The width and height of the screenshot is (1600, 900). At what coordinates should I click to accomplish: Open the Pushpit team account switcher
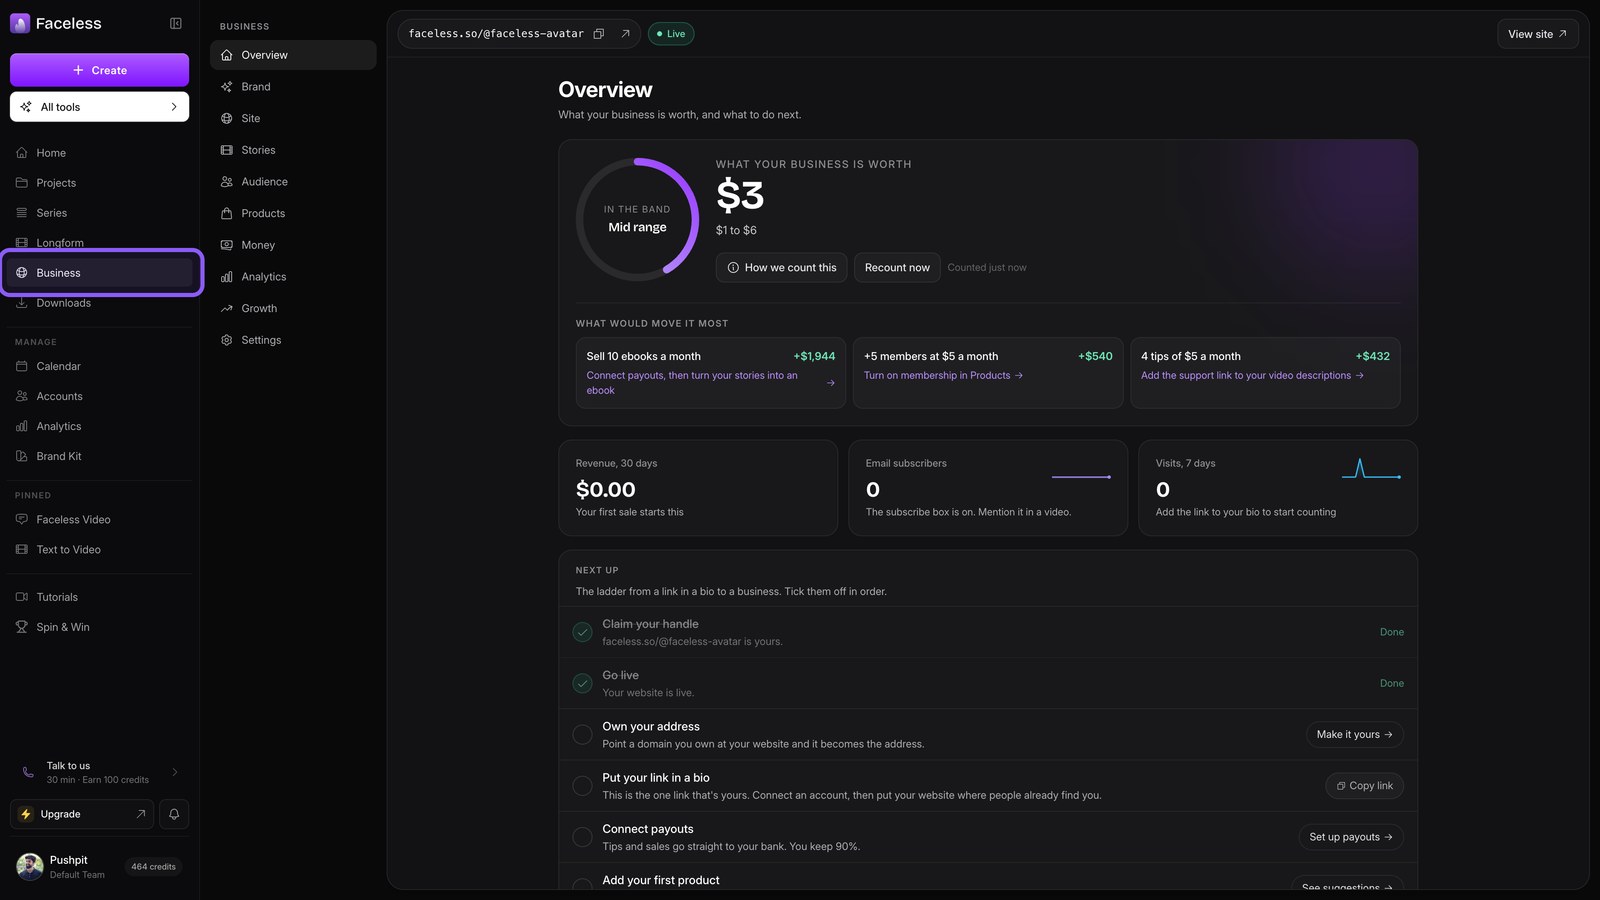click(x=99, y=867)
